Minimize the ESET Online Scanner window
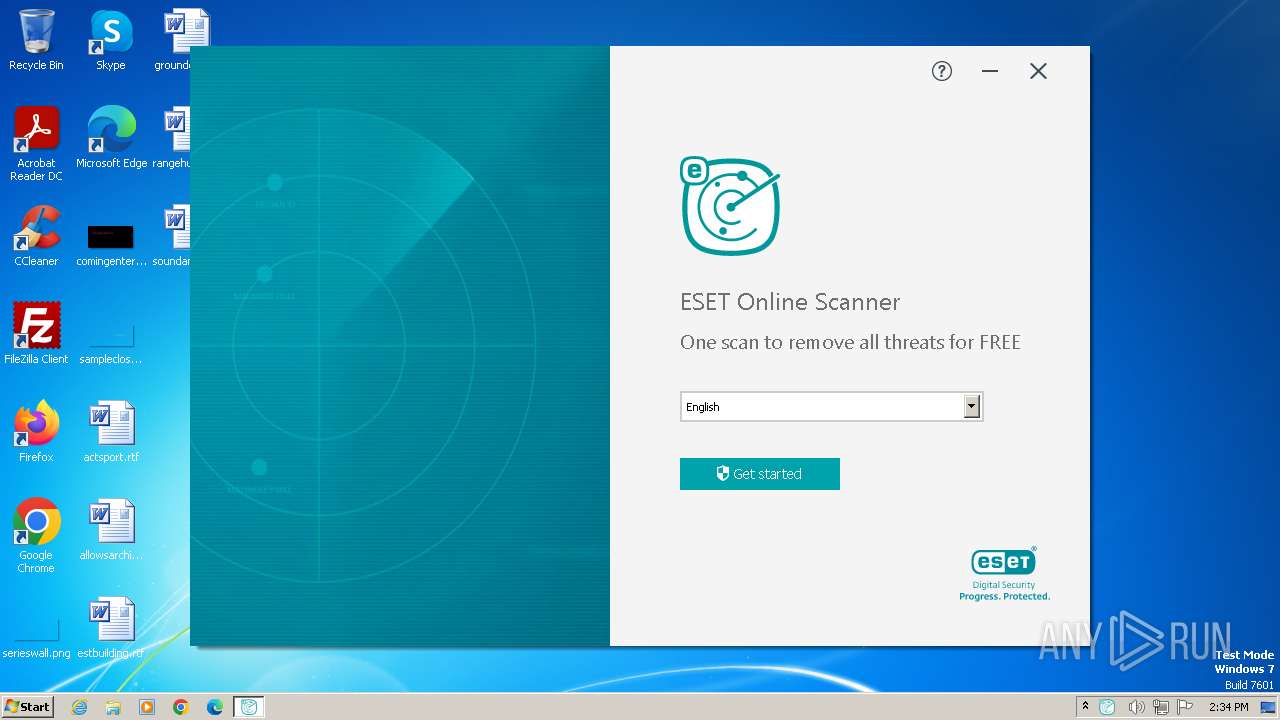The image size is (1280, 720). 990,71
